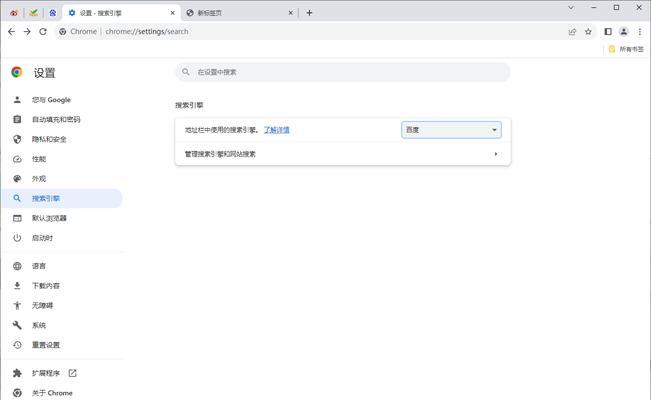The height and width of the screenshot is (400, 651).
Task: Click the 启动时 power icon
Action: pyautogui.click(x=17, y=238)
